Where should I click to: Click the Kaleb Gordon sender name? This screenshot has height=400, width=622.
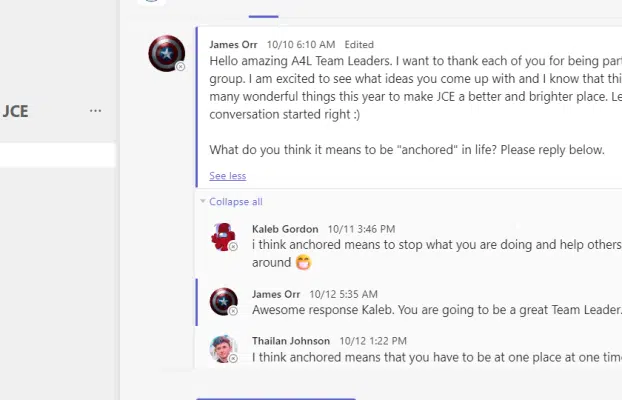coord(285,229)
